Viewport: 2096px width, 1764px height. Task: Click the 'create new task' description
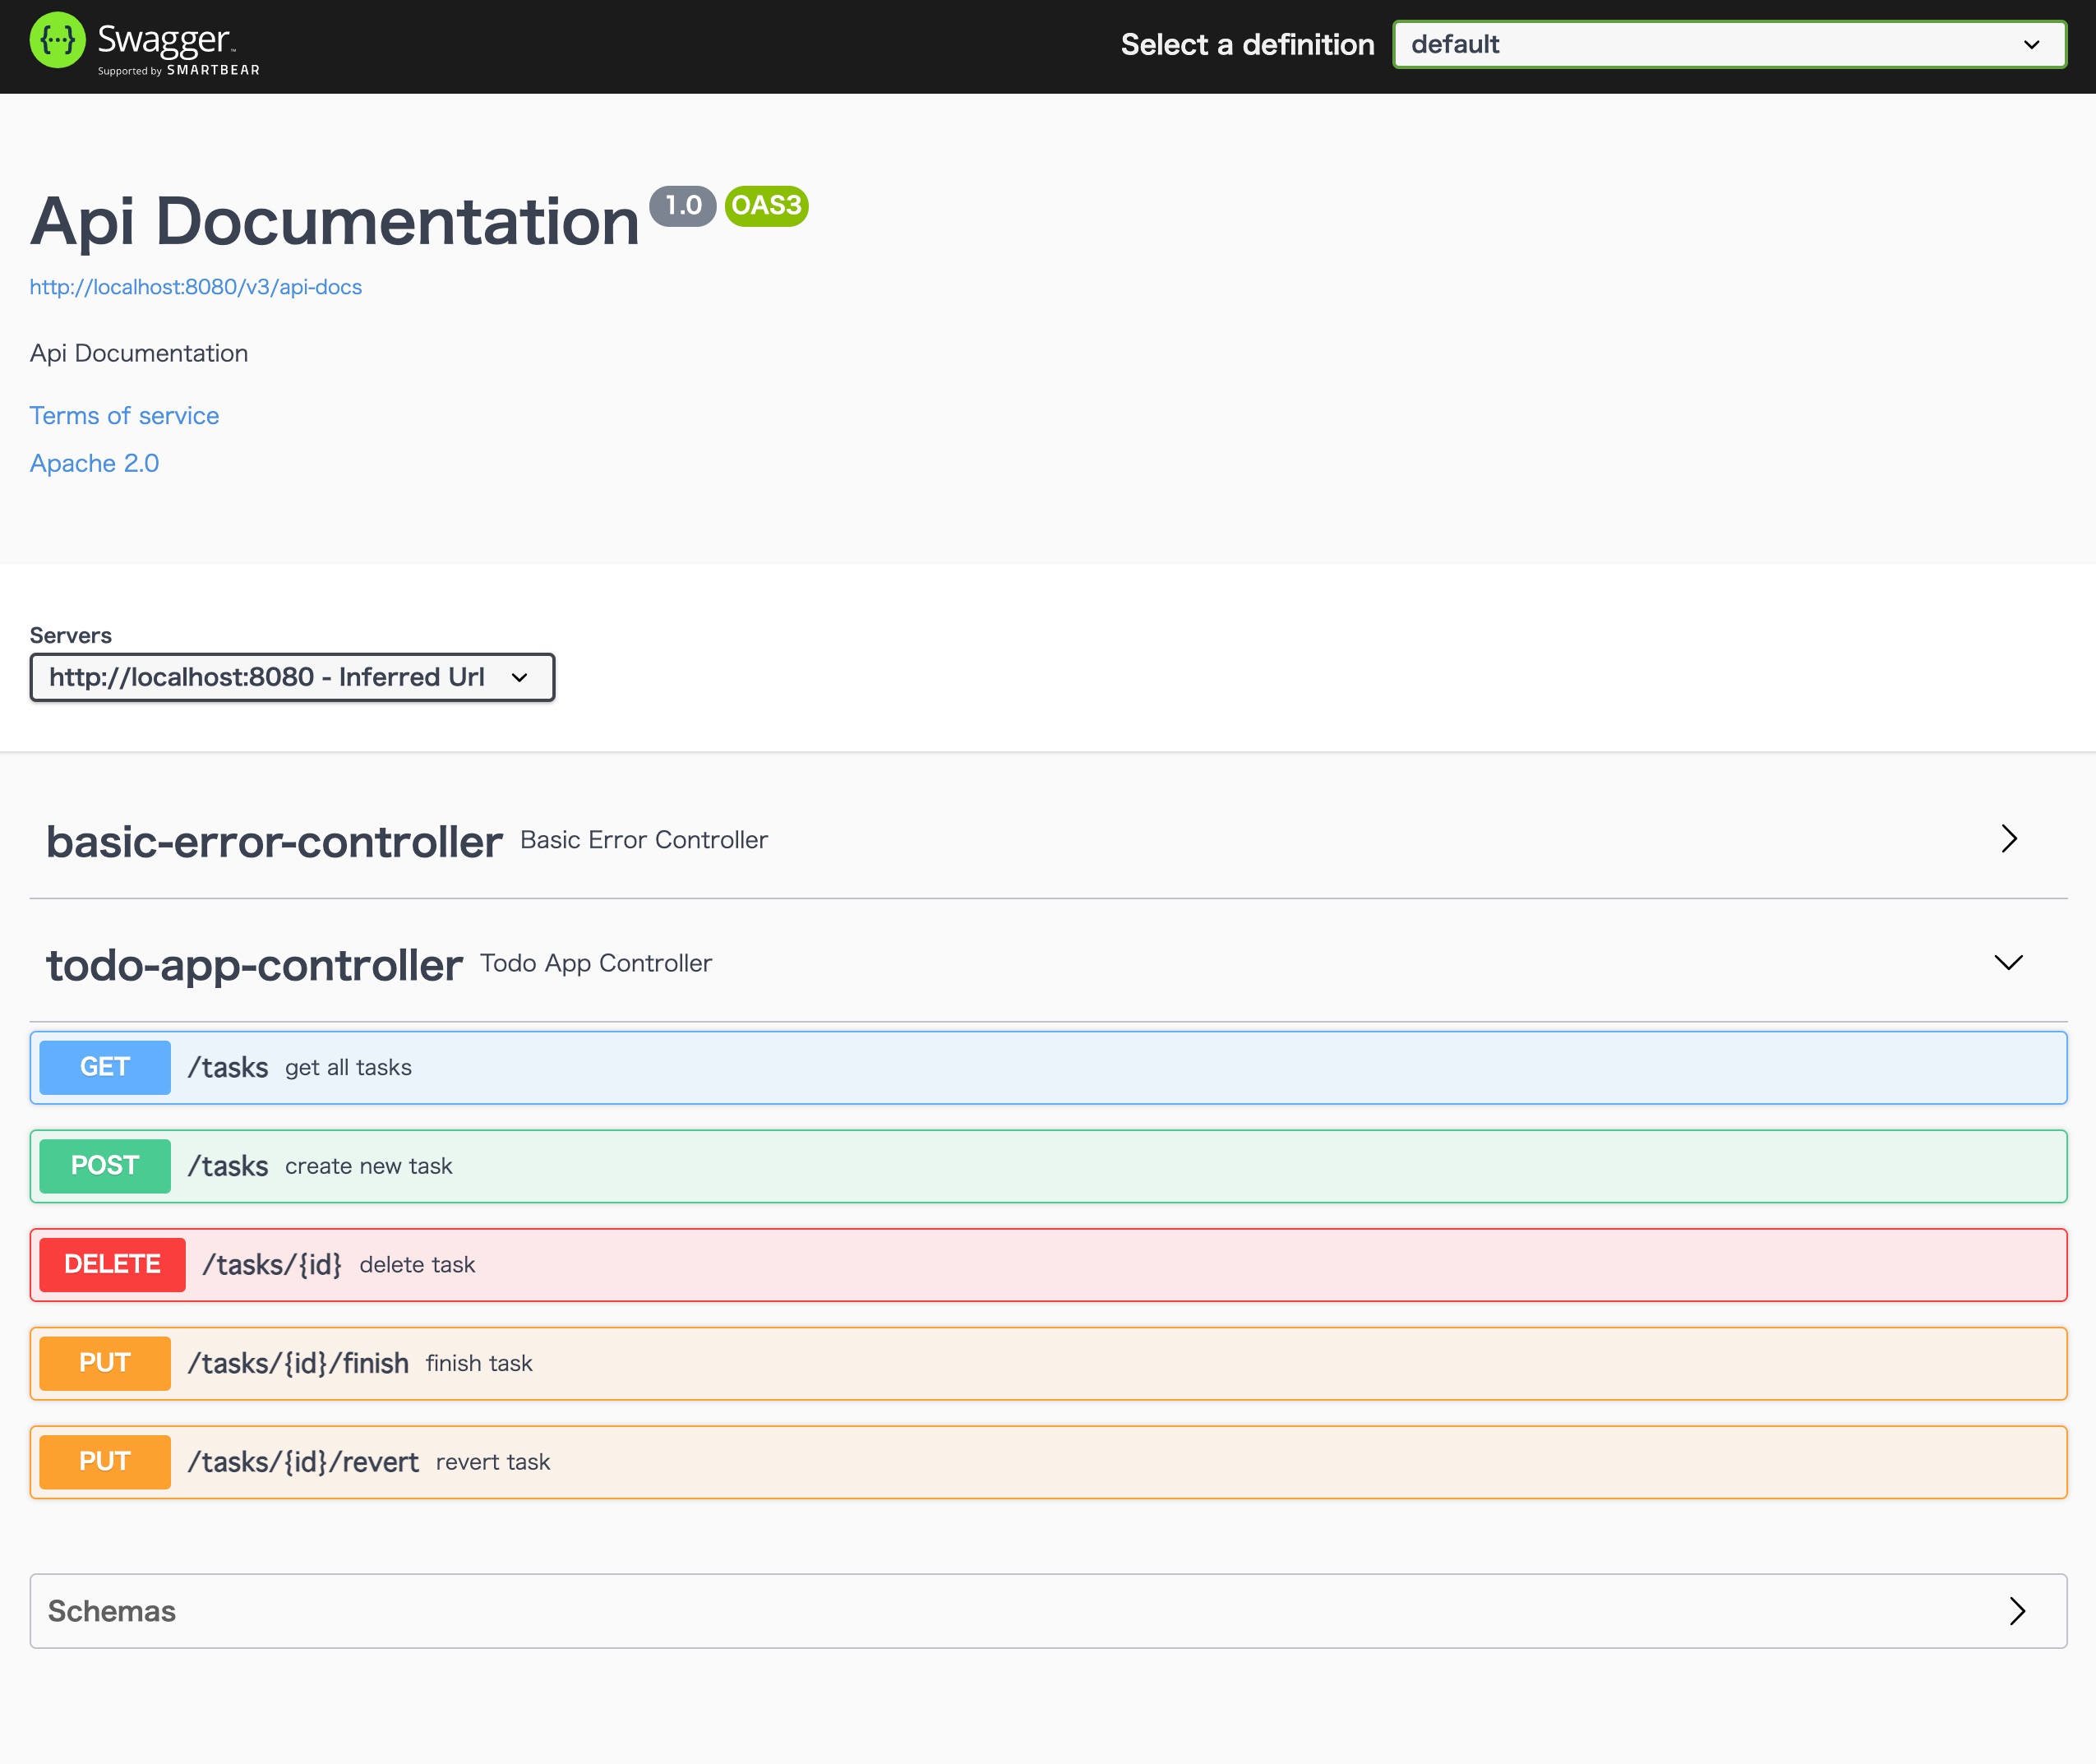point(369,1166)
